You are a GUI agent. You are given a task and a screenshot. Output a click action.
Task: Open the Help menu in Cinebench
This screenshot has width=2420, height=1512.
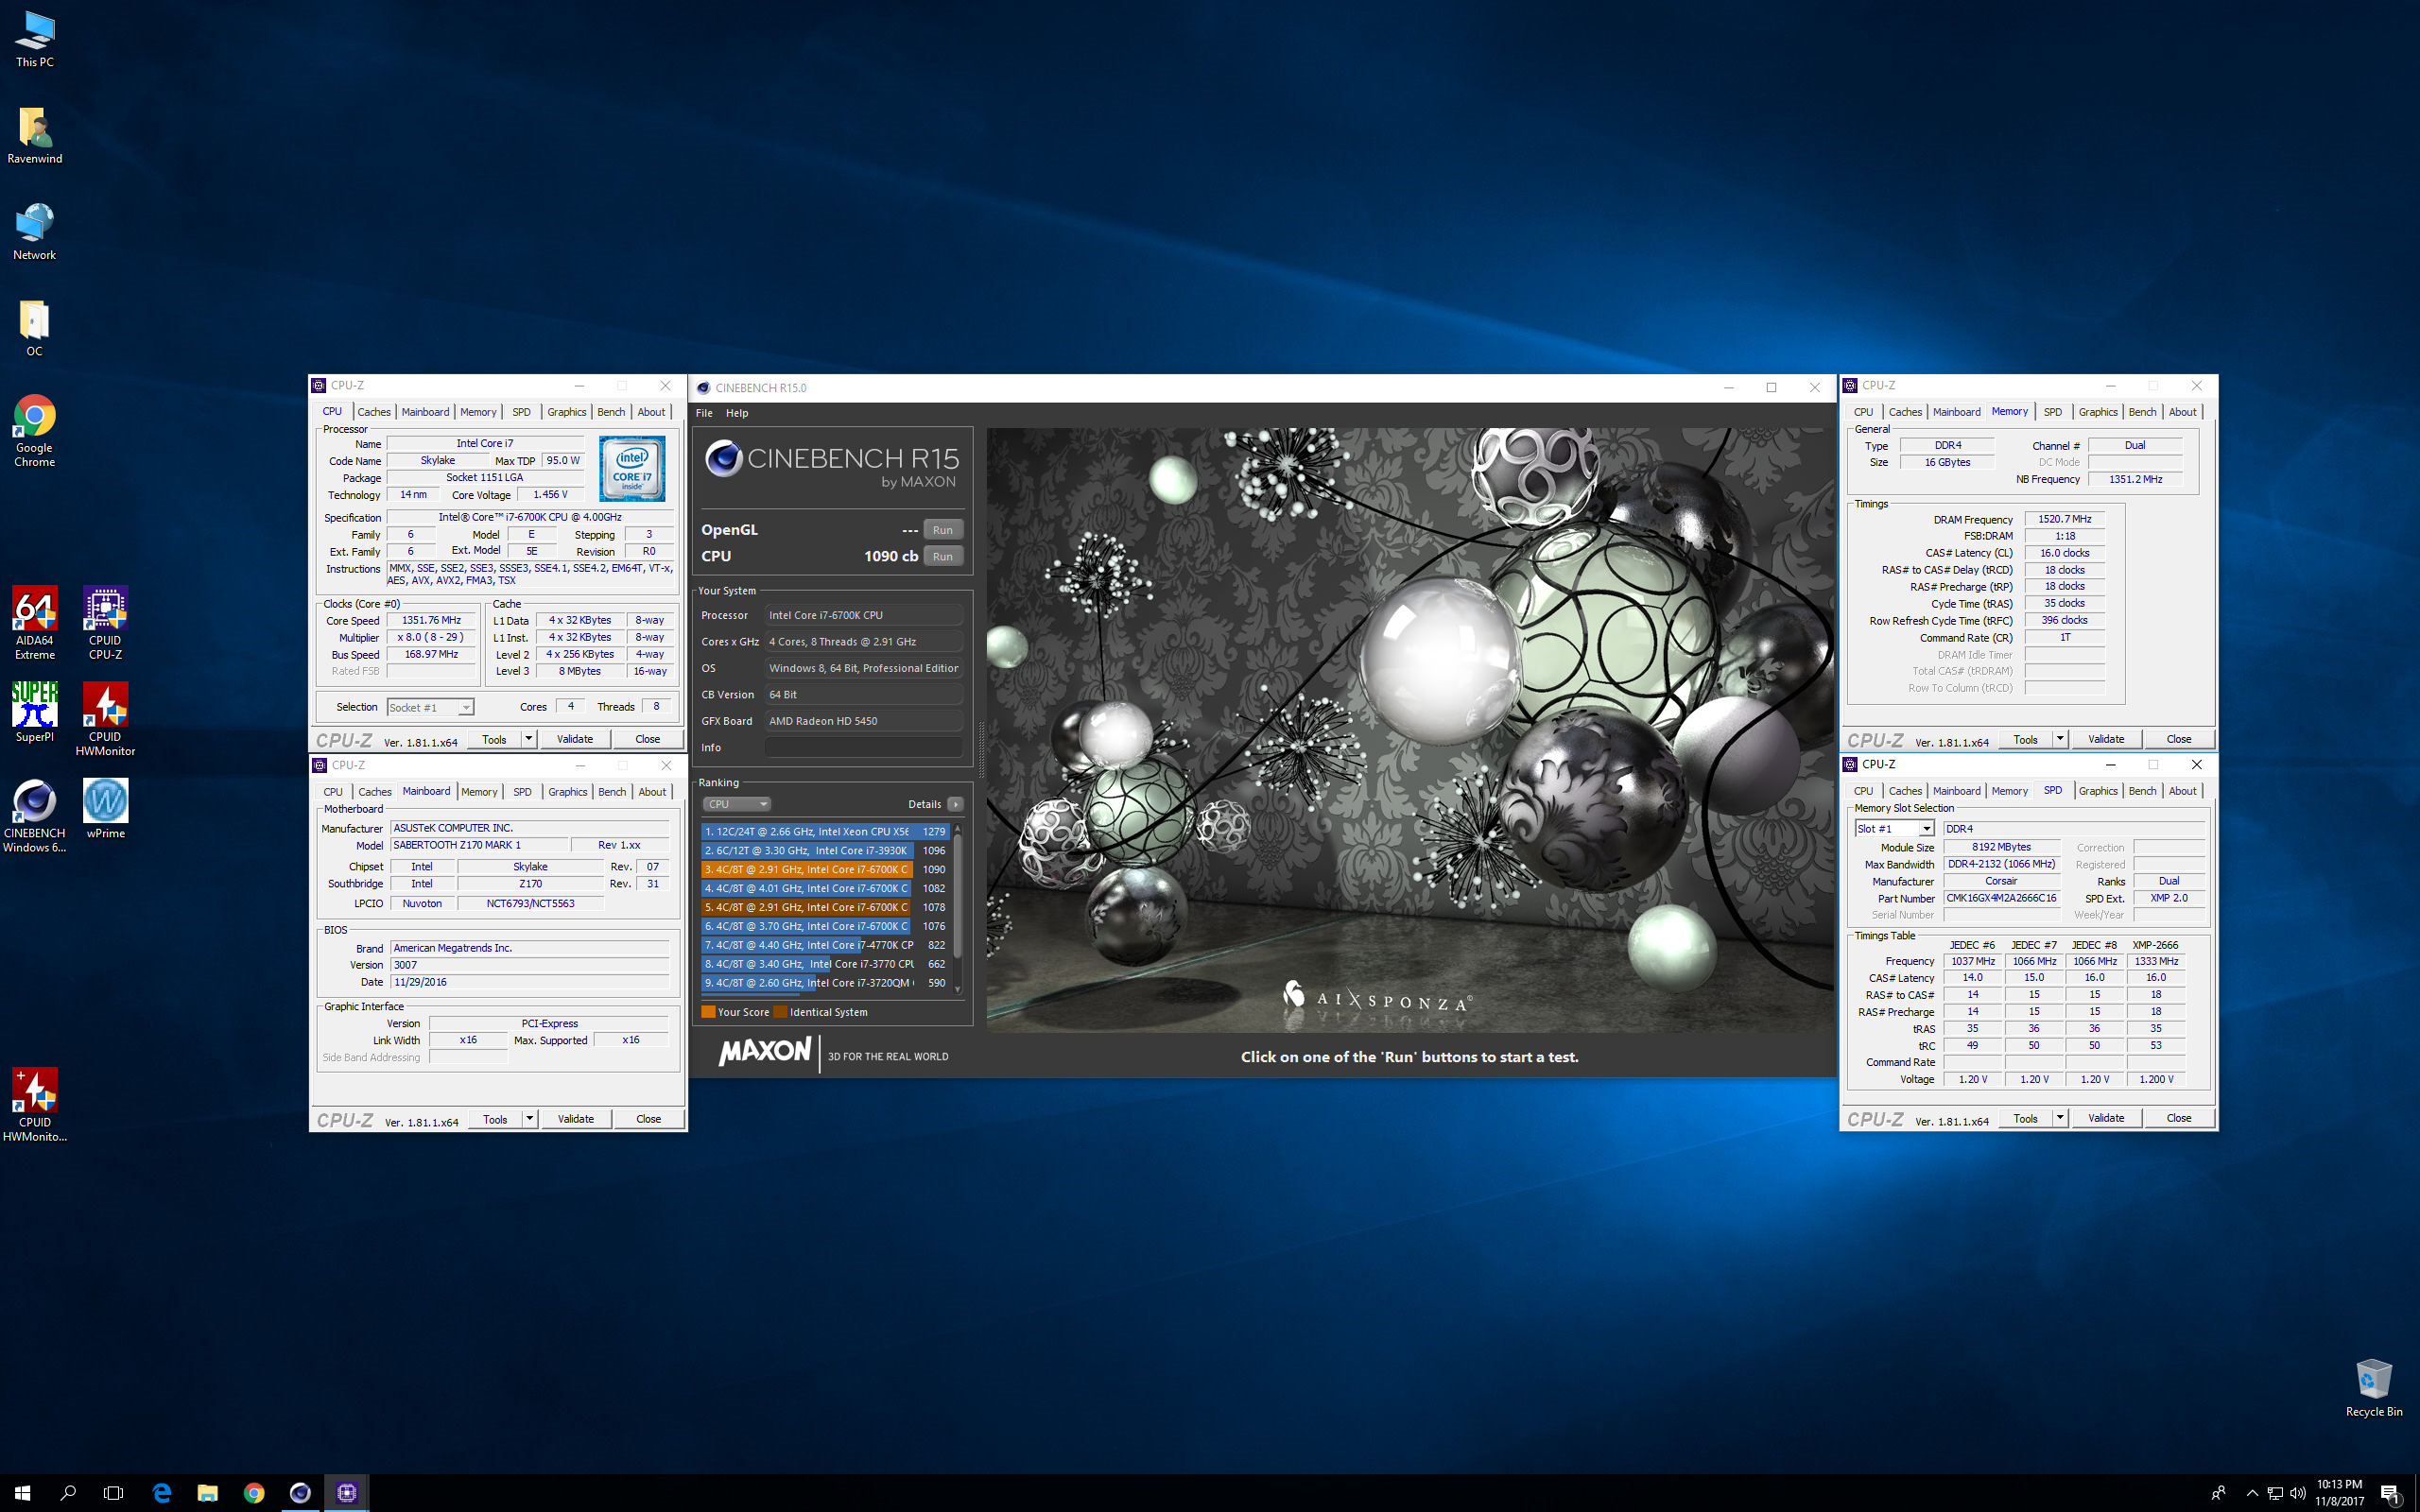[x=737, y=413]
